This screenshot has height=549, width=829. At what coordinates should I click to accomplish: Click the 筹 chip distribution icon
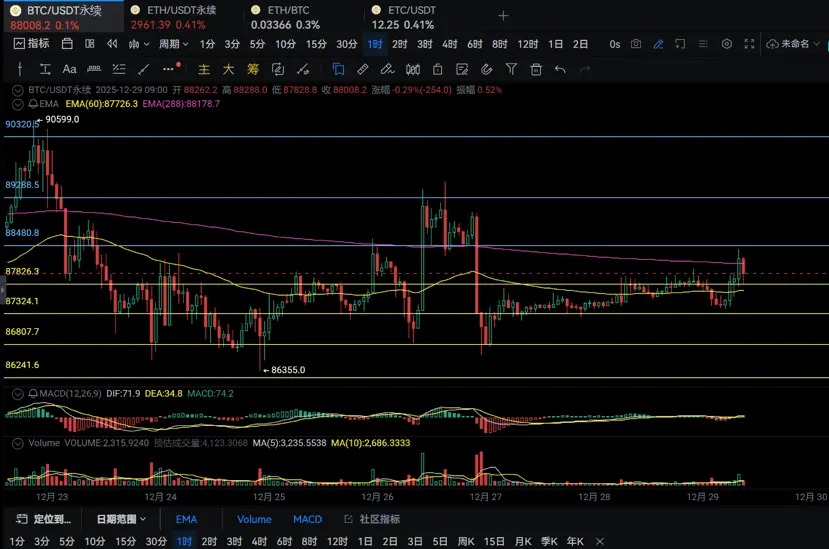coord(253,69)
